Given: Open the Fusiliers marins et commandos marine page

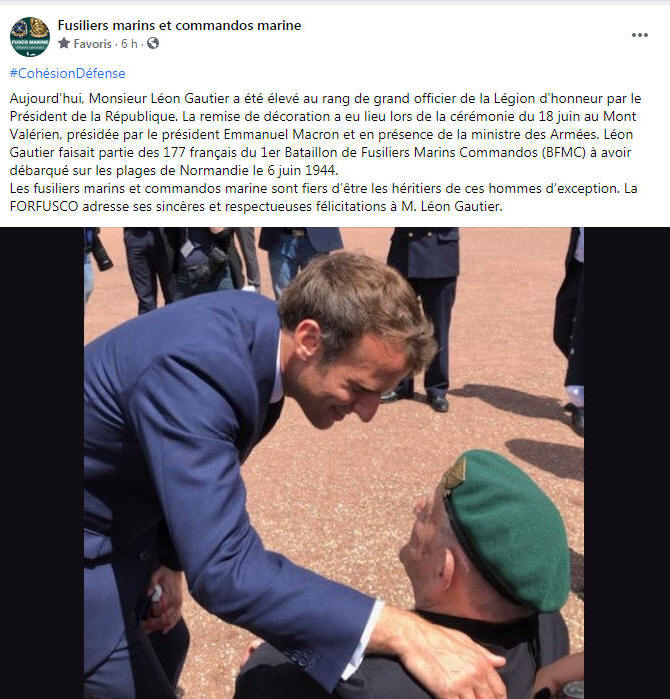Looking at the screenshot, I should 179,25.
